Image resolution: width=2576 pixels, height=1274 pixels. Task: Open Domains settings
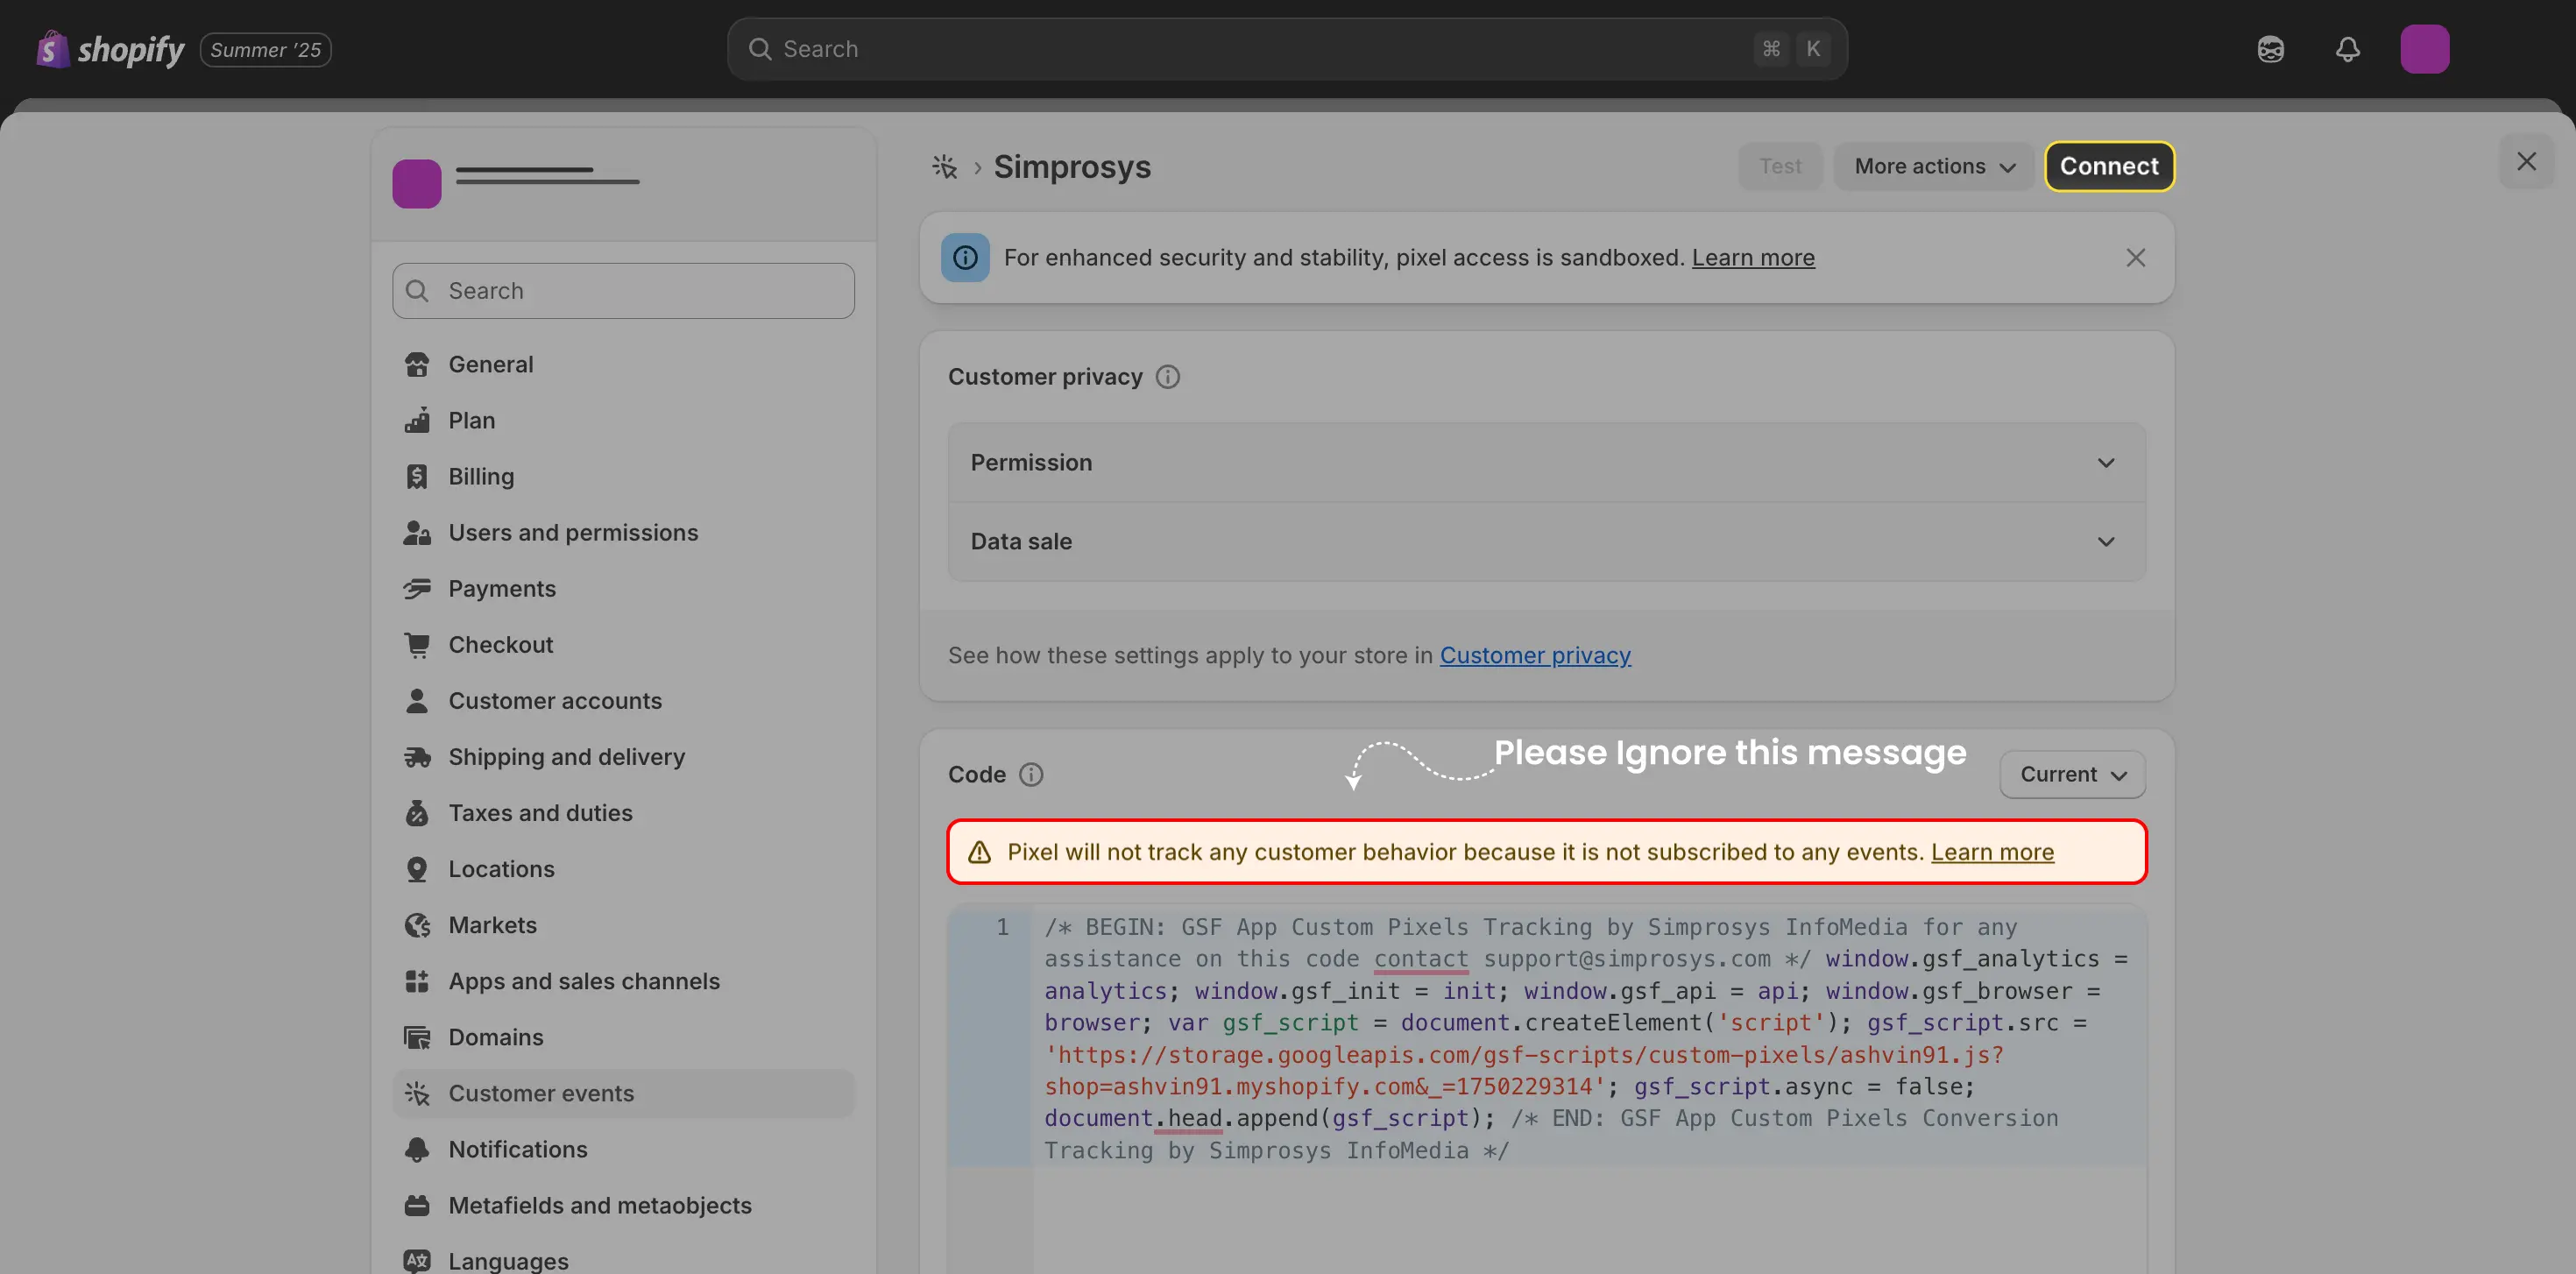623,1037
